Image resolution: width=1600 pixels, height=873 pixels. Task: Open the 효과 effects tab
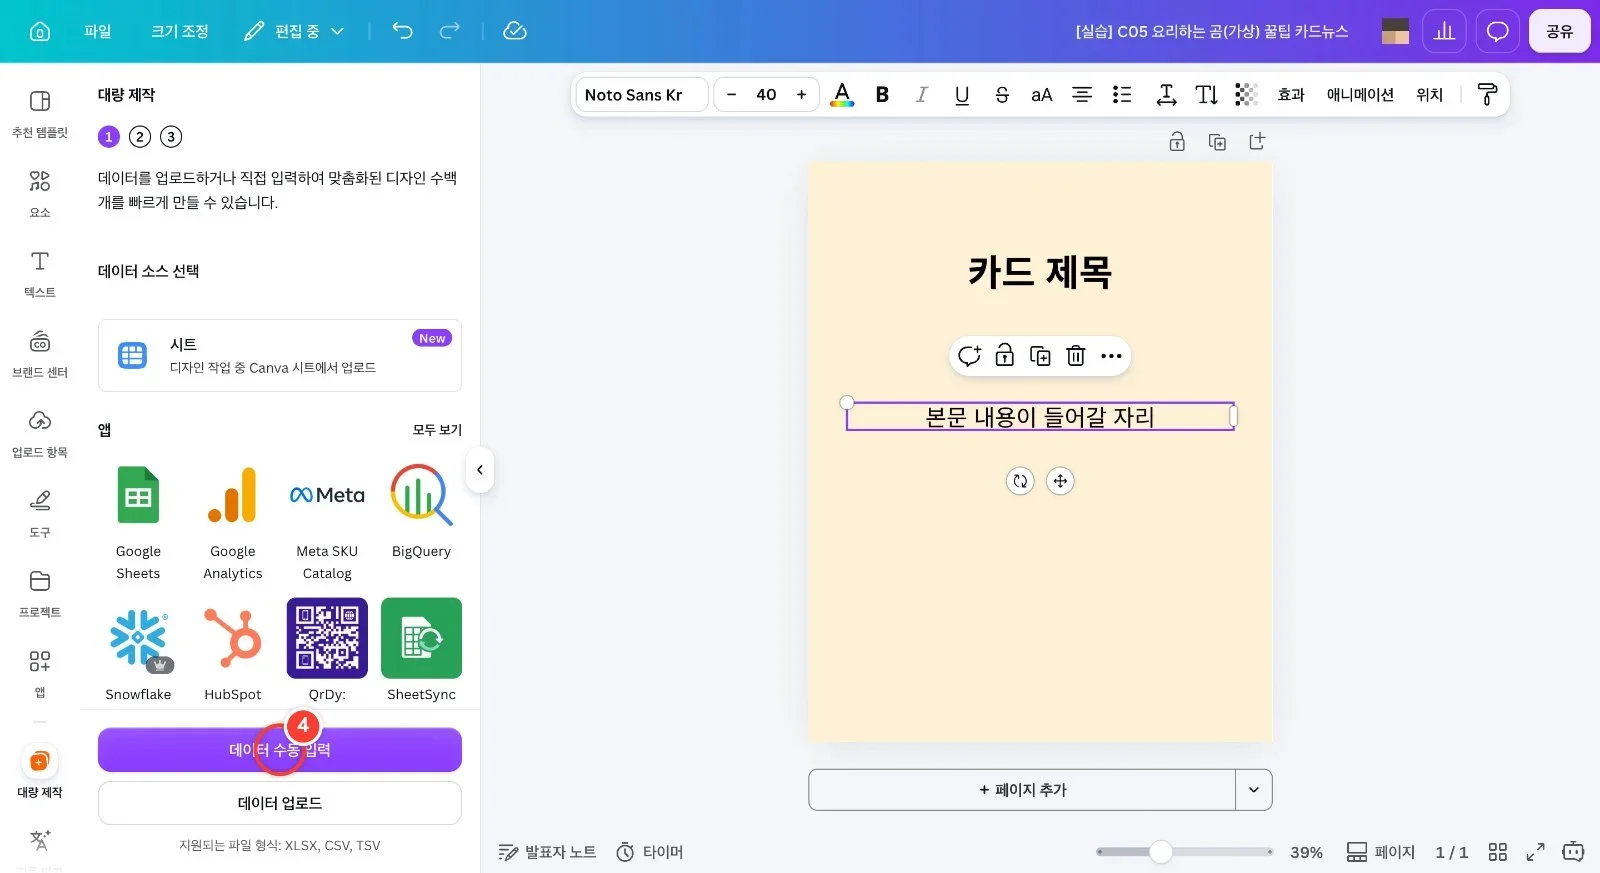point(1291,95)
